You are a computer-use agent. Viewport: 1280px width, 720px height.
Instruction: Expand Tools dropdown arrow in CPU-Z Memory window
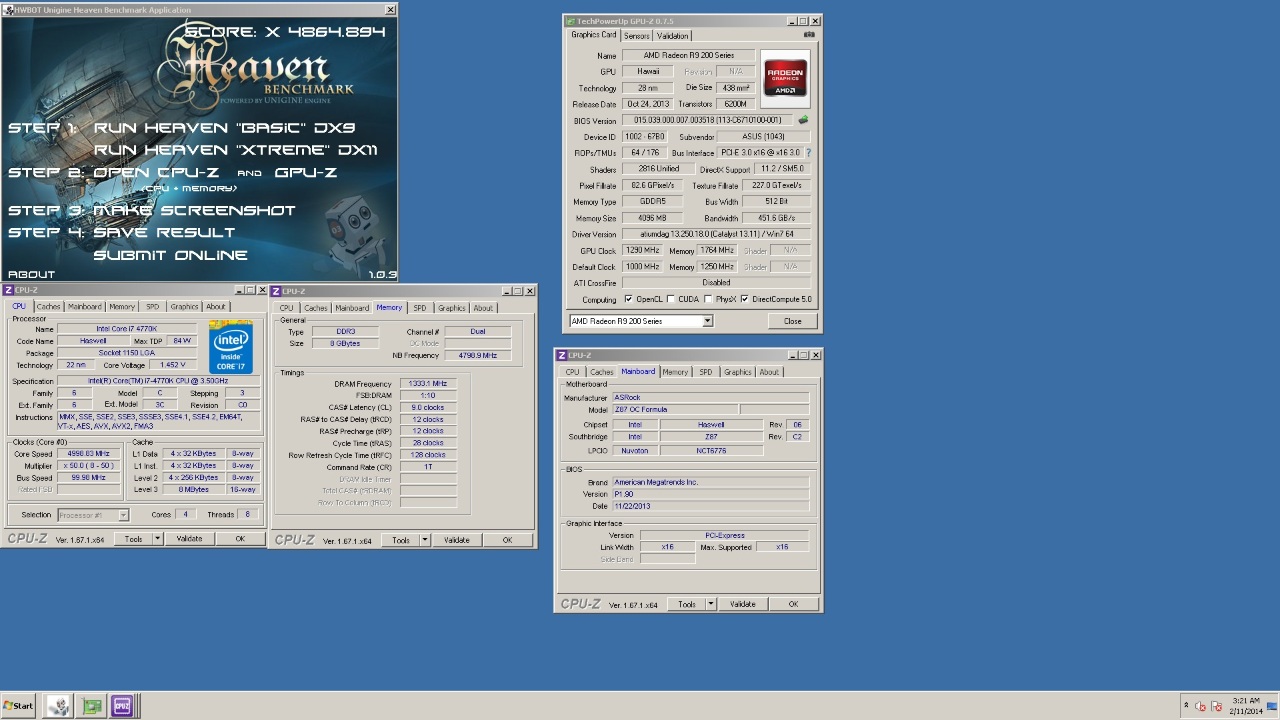point(424,540)
